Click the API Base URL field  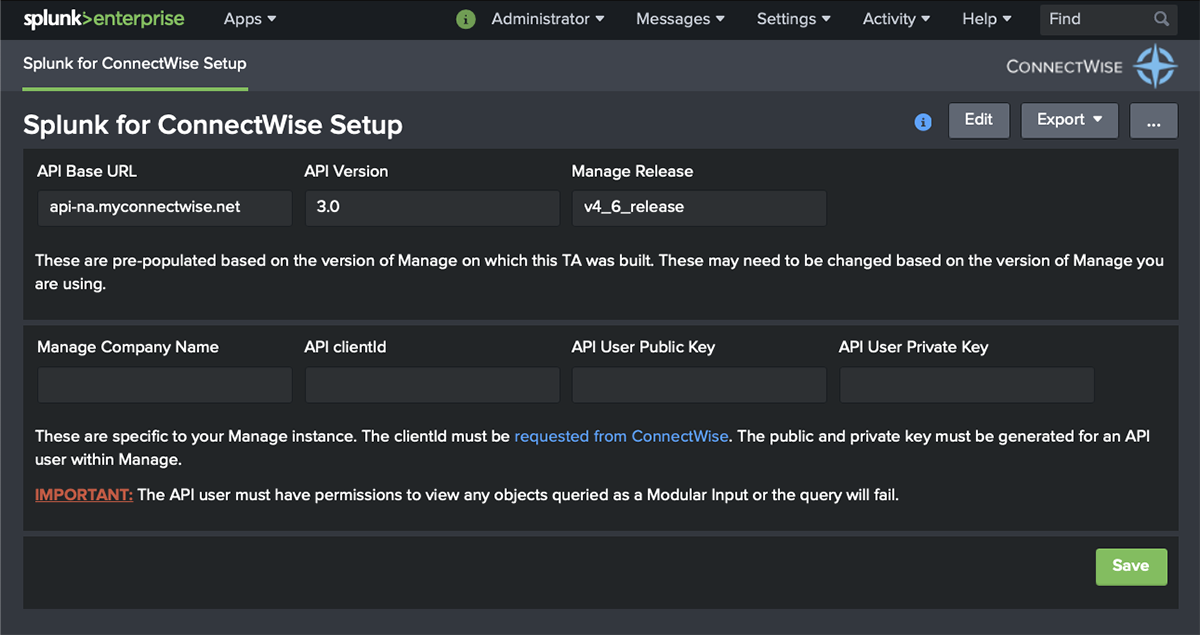164,208
